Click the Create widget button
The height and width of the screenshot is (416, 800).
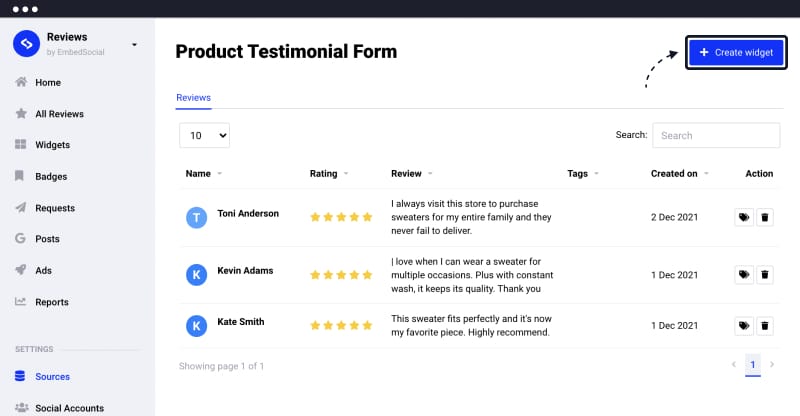736,53
